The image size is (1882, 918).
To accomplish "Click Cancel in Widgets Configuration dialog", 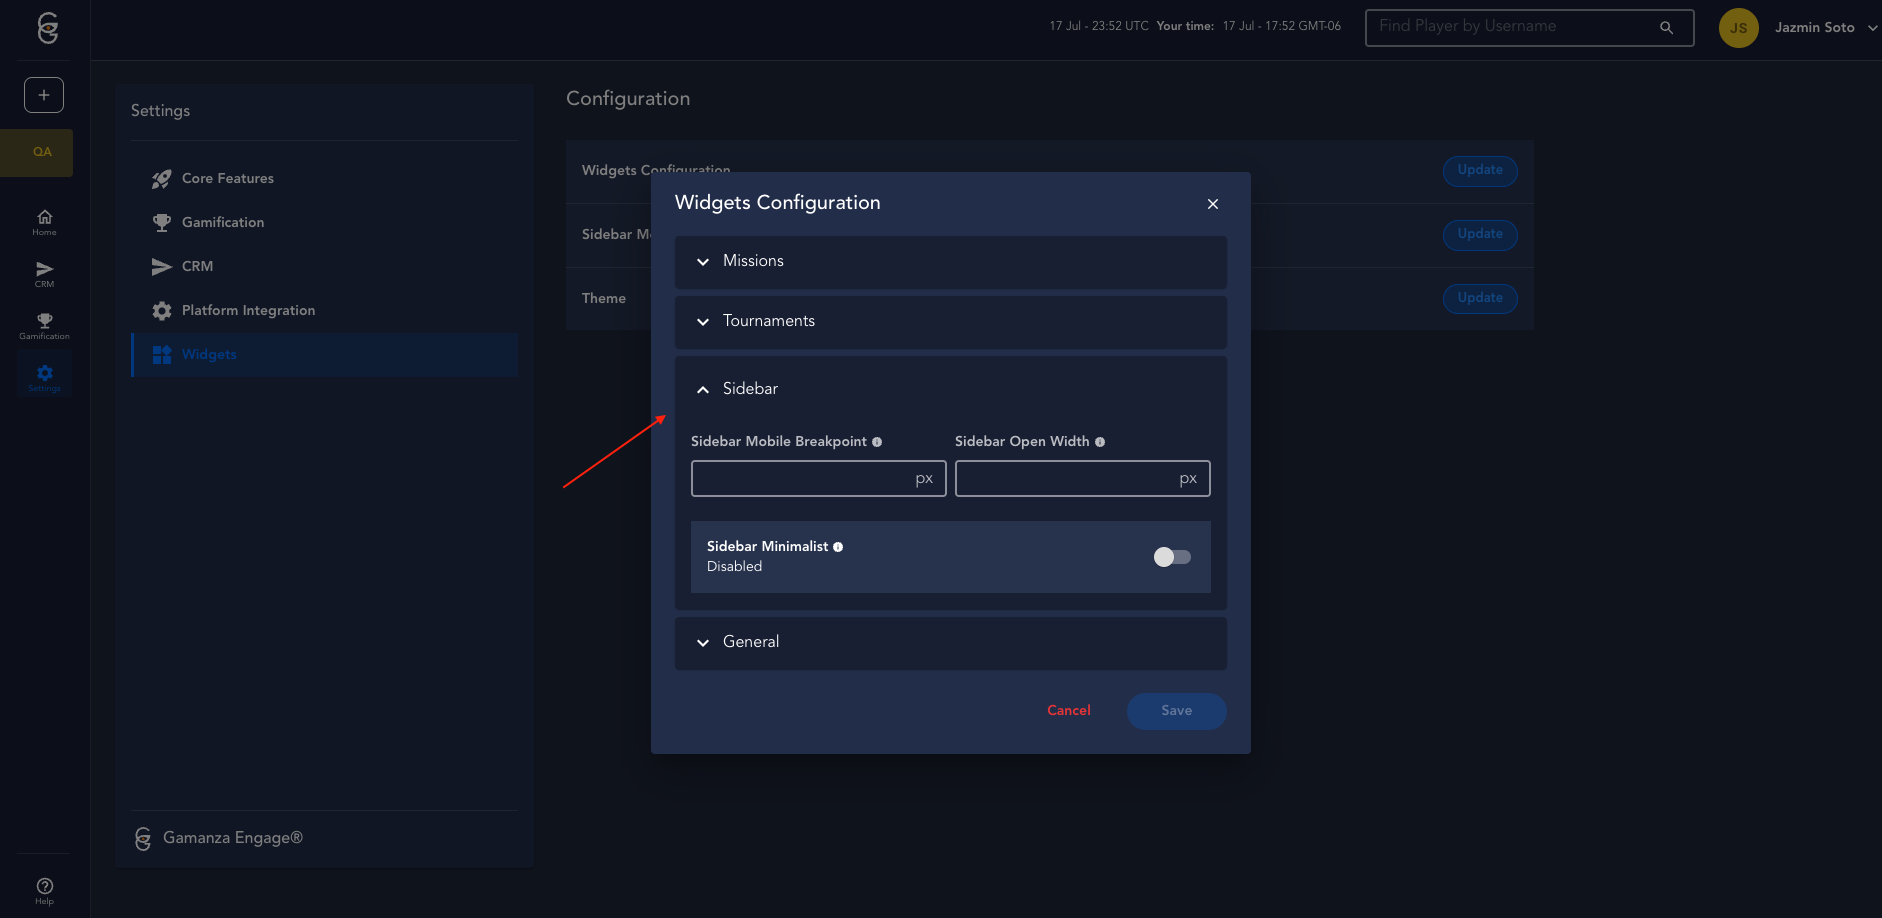I will point(1068,711).
